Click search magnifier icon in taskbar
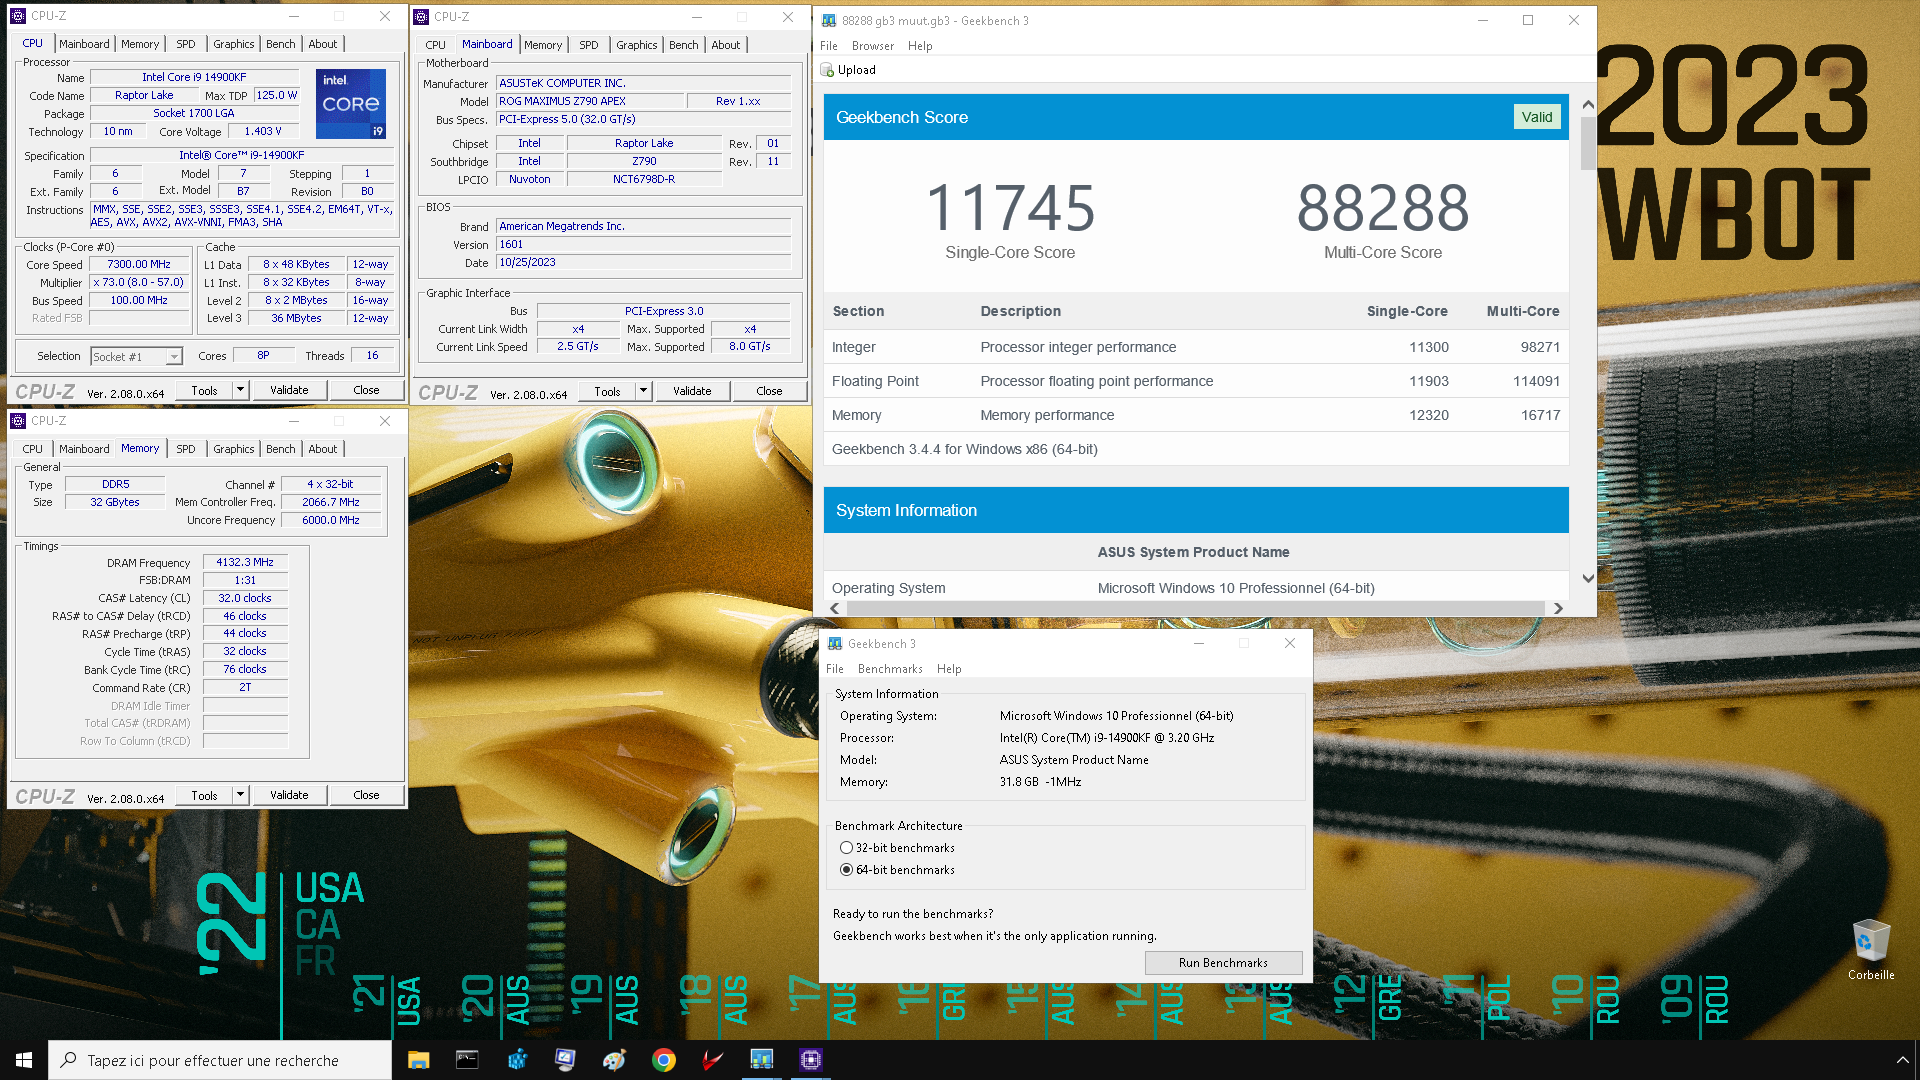 pyautogui.click(x=68, y=1060)
